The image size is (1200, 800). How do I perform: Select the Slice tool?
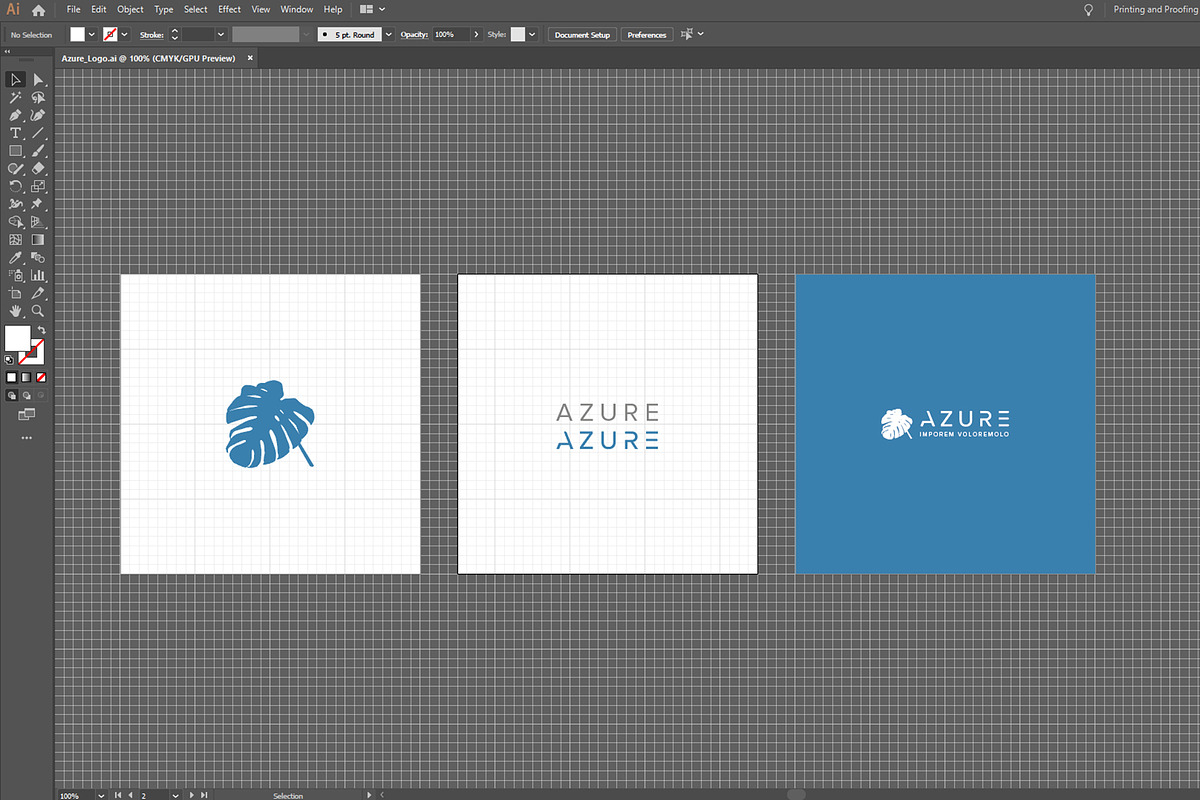pyautogui.click(x=38, y=293)
